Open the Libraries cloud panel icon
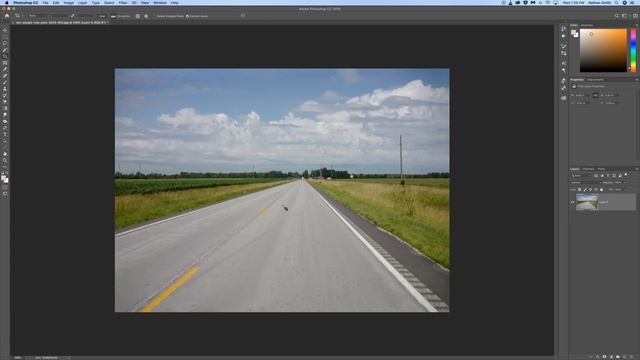The image size is (640, 360). click(564, 98)
